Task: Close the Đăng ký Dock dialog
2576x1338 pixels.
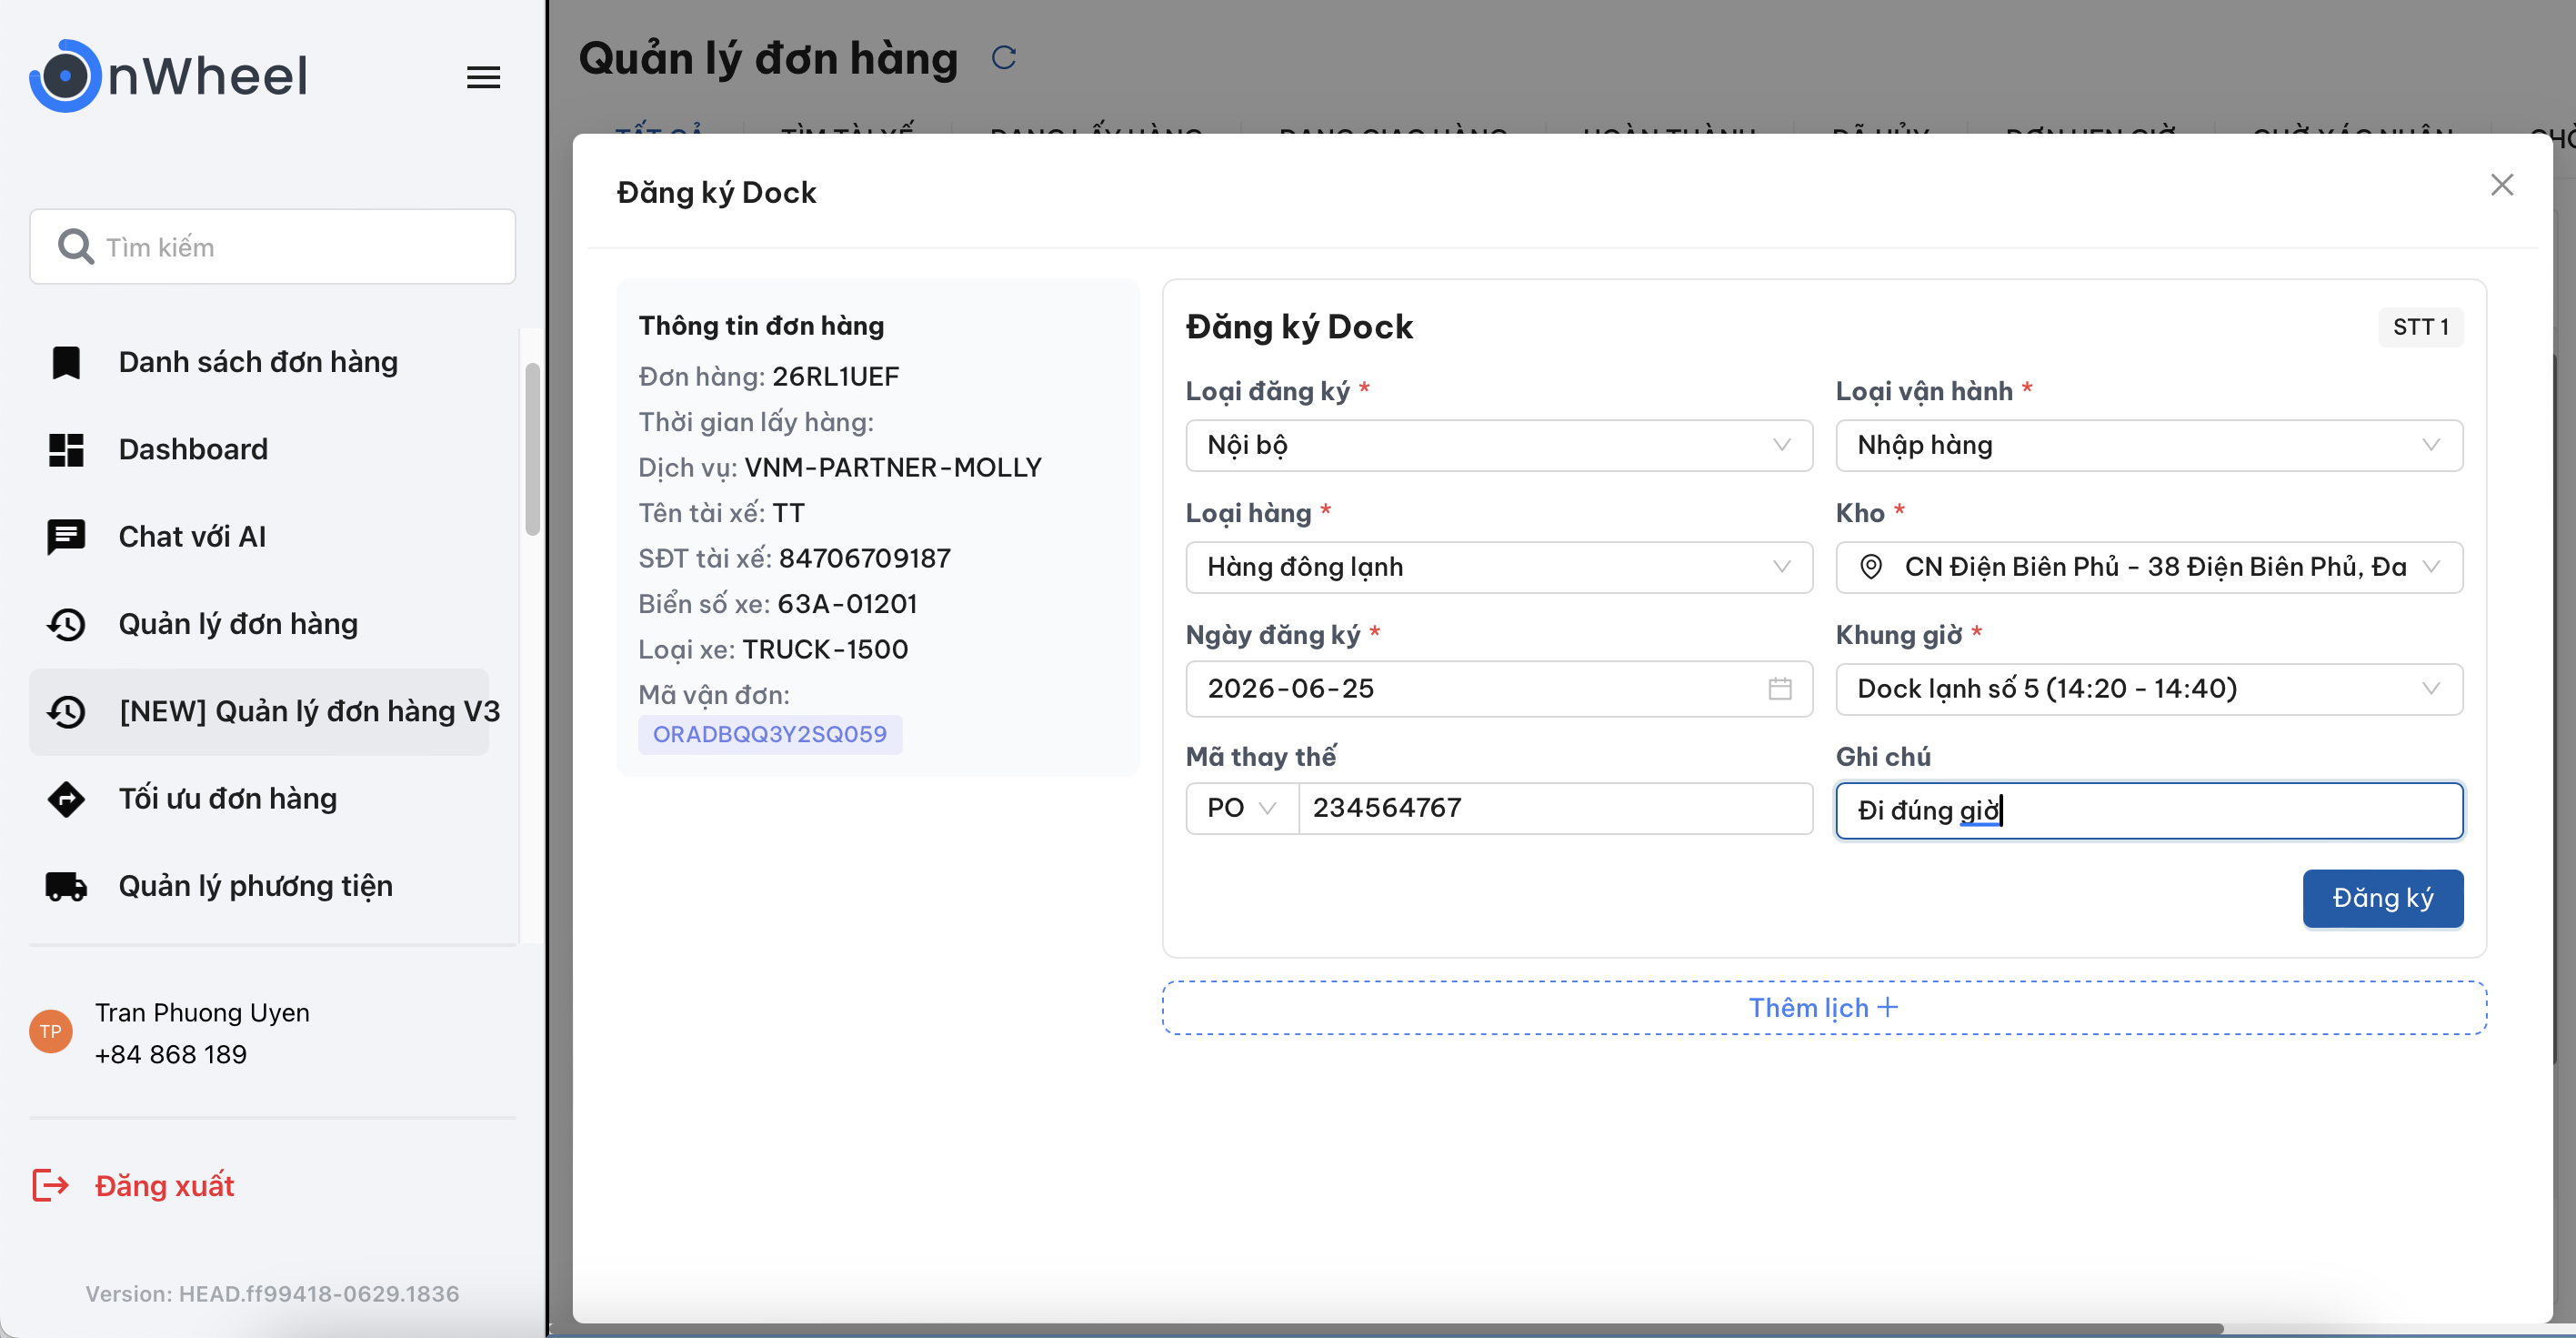Action: pyautogui.click(x=2501, y=185)
